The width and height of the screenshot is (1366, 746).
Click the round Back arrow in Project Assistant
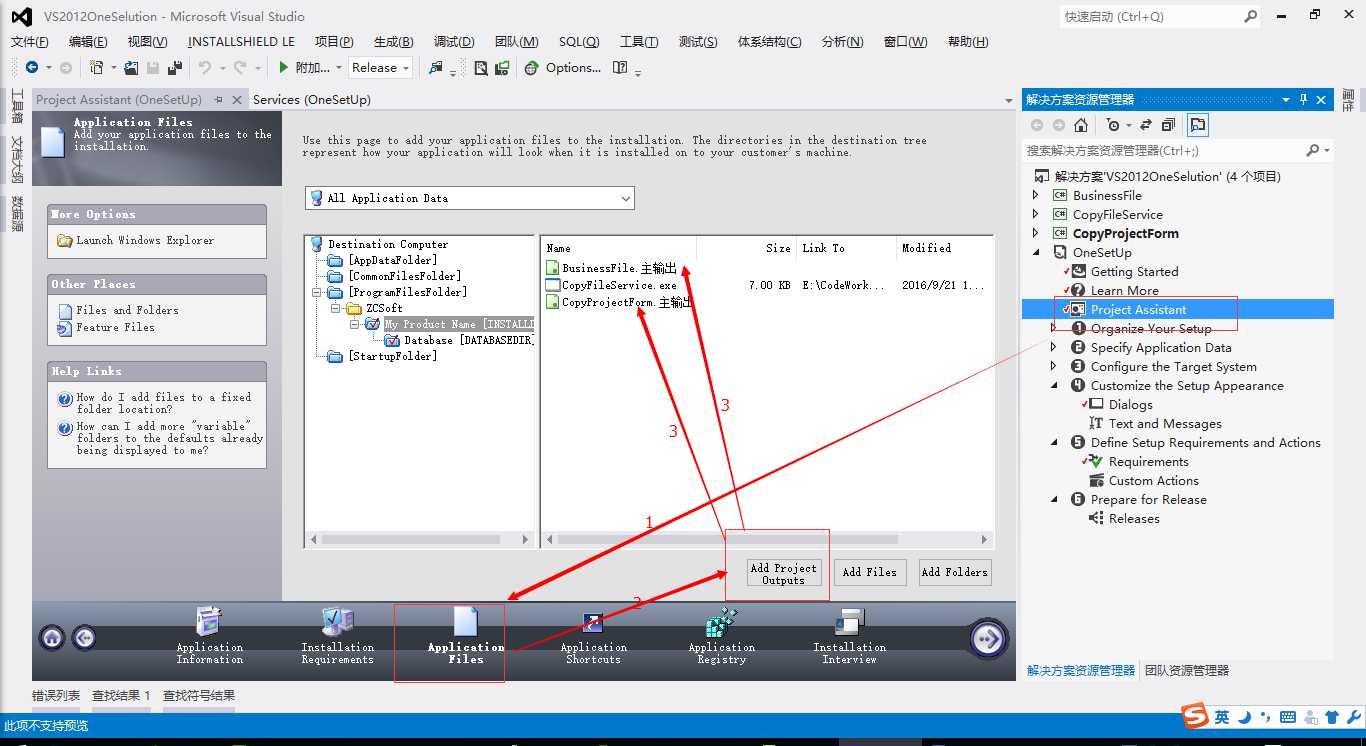click(x=84, y=637)
